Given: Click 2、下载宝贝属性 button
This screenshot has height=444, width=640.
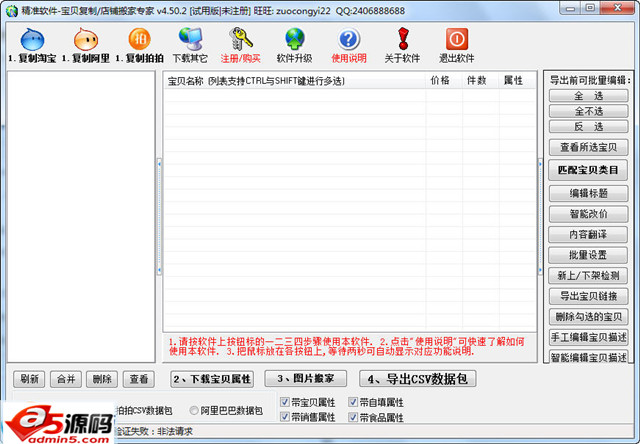Looking at the screenshot, I should click(212, 379).
